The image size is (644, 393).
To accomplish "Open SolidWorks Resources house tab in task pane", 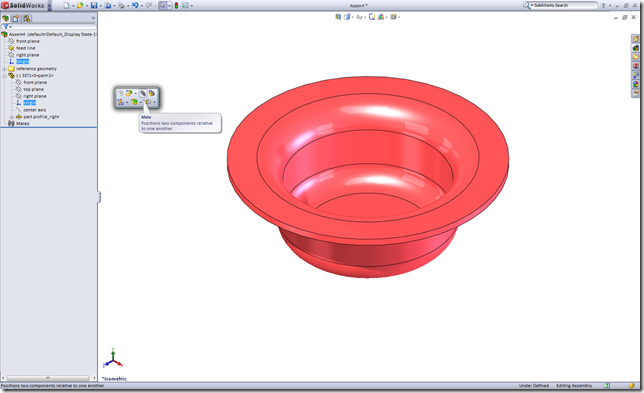I will (x=635, y=39).
